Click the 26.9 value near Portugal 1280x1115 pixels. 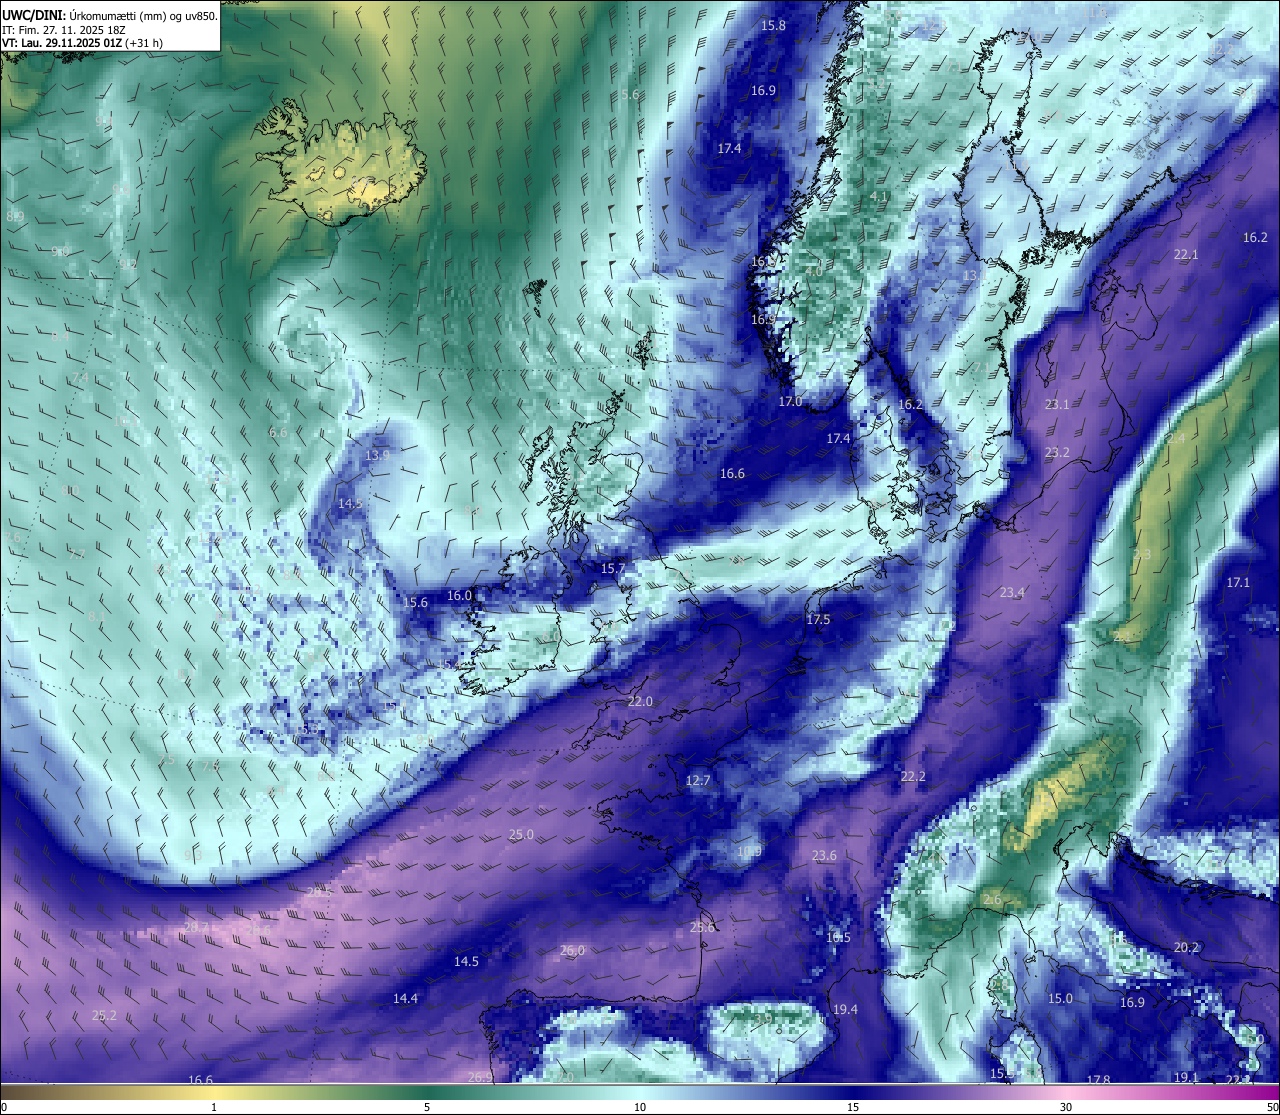tap(480, 1078)
